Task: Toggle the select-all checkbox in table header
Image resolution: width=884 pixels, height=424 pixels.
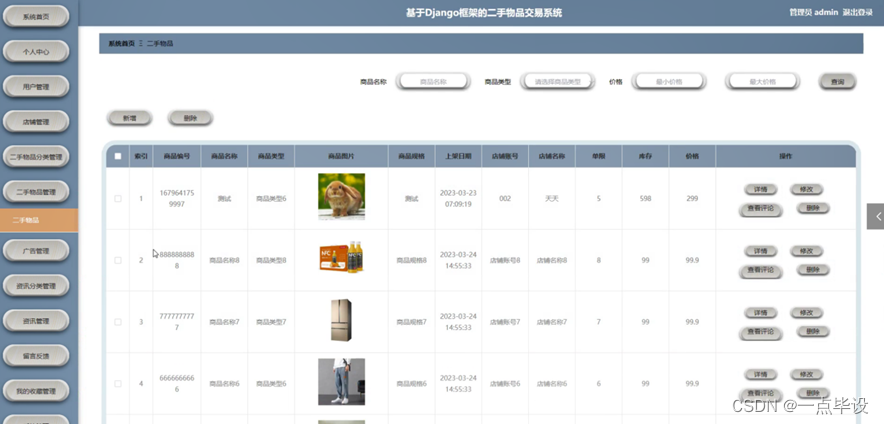Action: [x=118, y=156]
